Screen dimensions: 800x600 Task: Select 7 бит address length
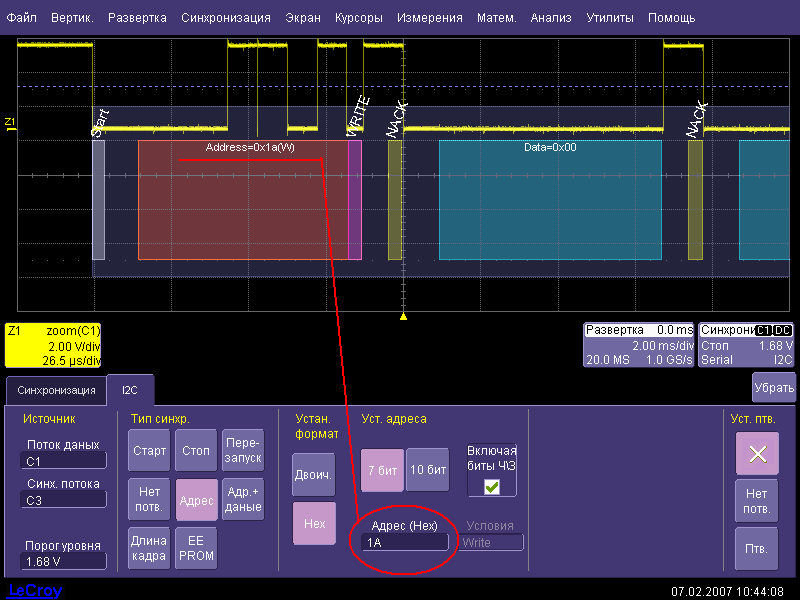point(381,470)
